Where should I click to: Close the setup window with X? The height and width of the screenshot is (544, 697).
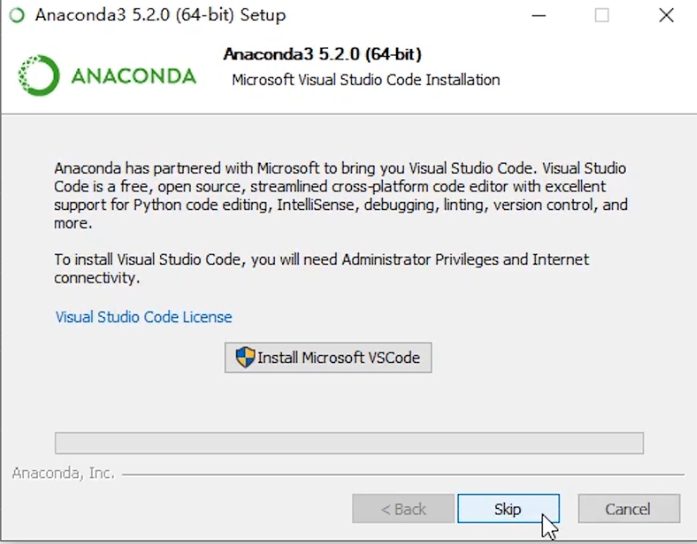(666, 16)
